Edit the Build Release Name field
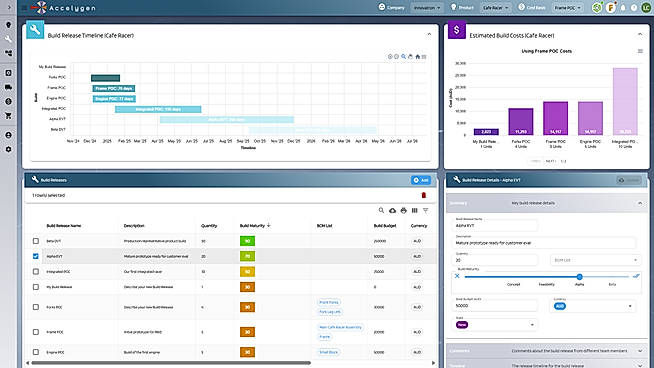 point(495,225)
